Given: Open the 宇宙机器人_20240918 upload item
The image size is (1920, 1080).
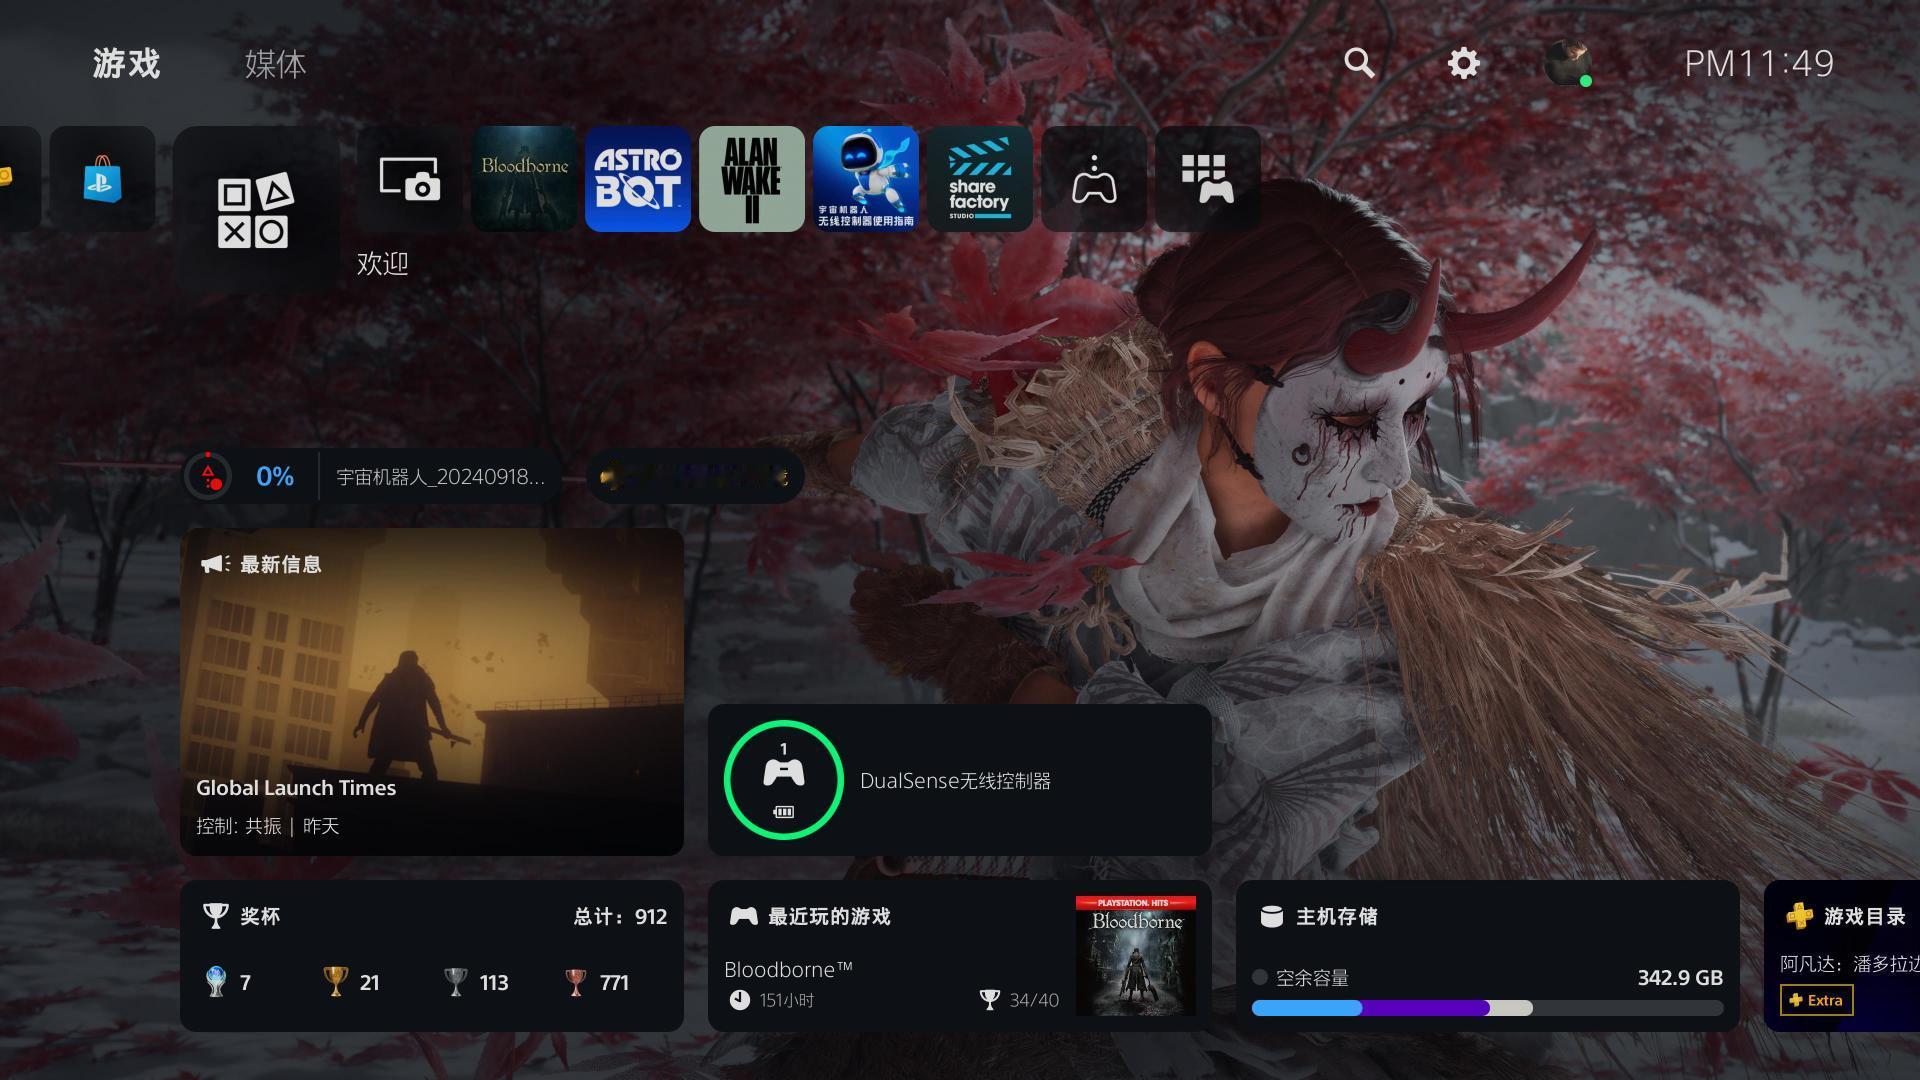Looking at the screenshot, I should pos(440,477).
